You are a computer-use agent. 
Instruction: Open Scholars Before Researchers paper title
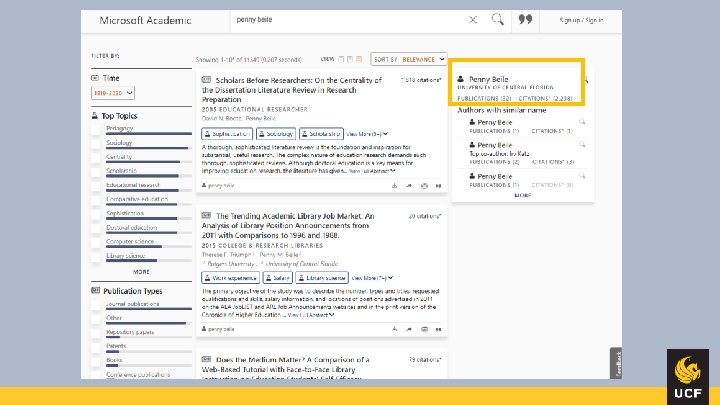pos(292,90)
